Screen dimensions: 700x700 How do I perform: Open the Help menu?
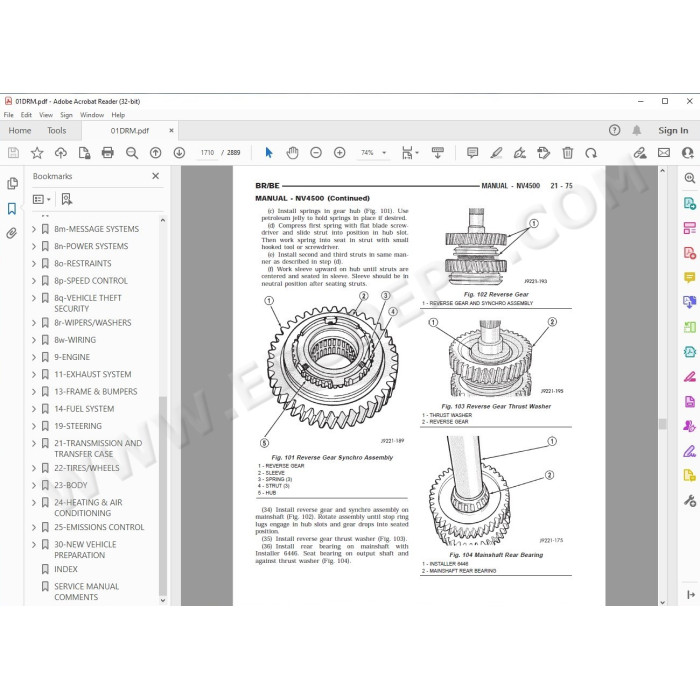(x=118, y=115)
